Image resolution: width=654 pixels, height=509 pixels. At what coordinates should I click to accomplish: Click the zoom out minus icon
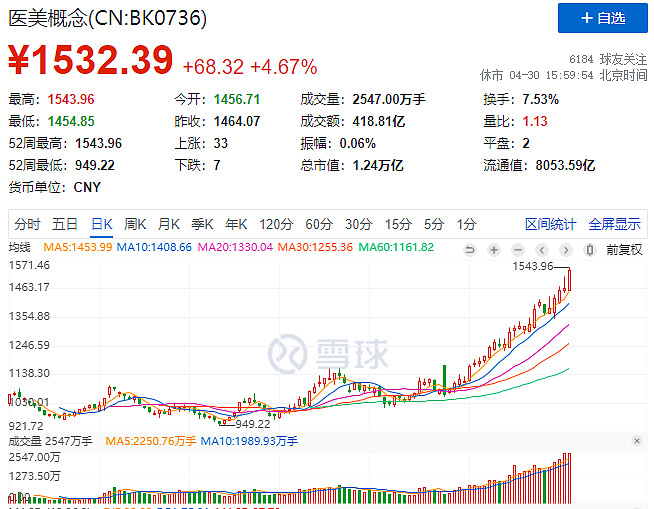(x=518, y=250)
